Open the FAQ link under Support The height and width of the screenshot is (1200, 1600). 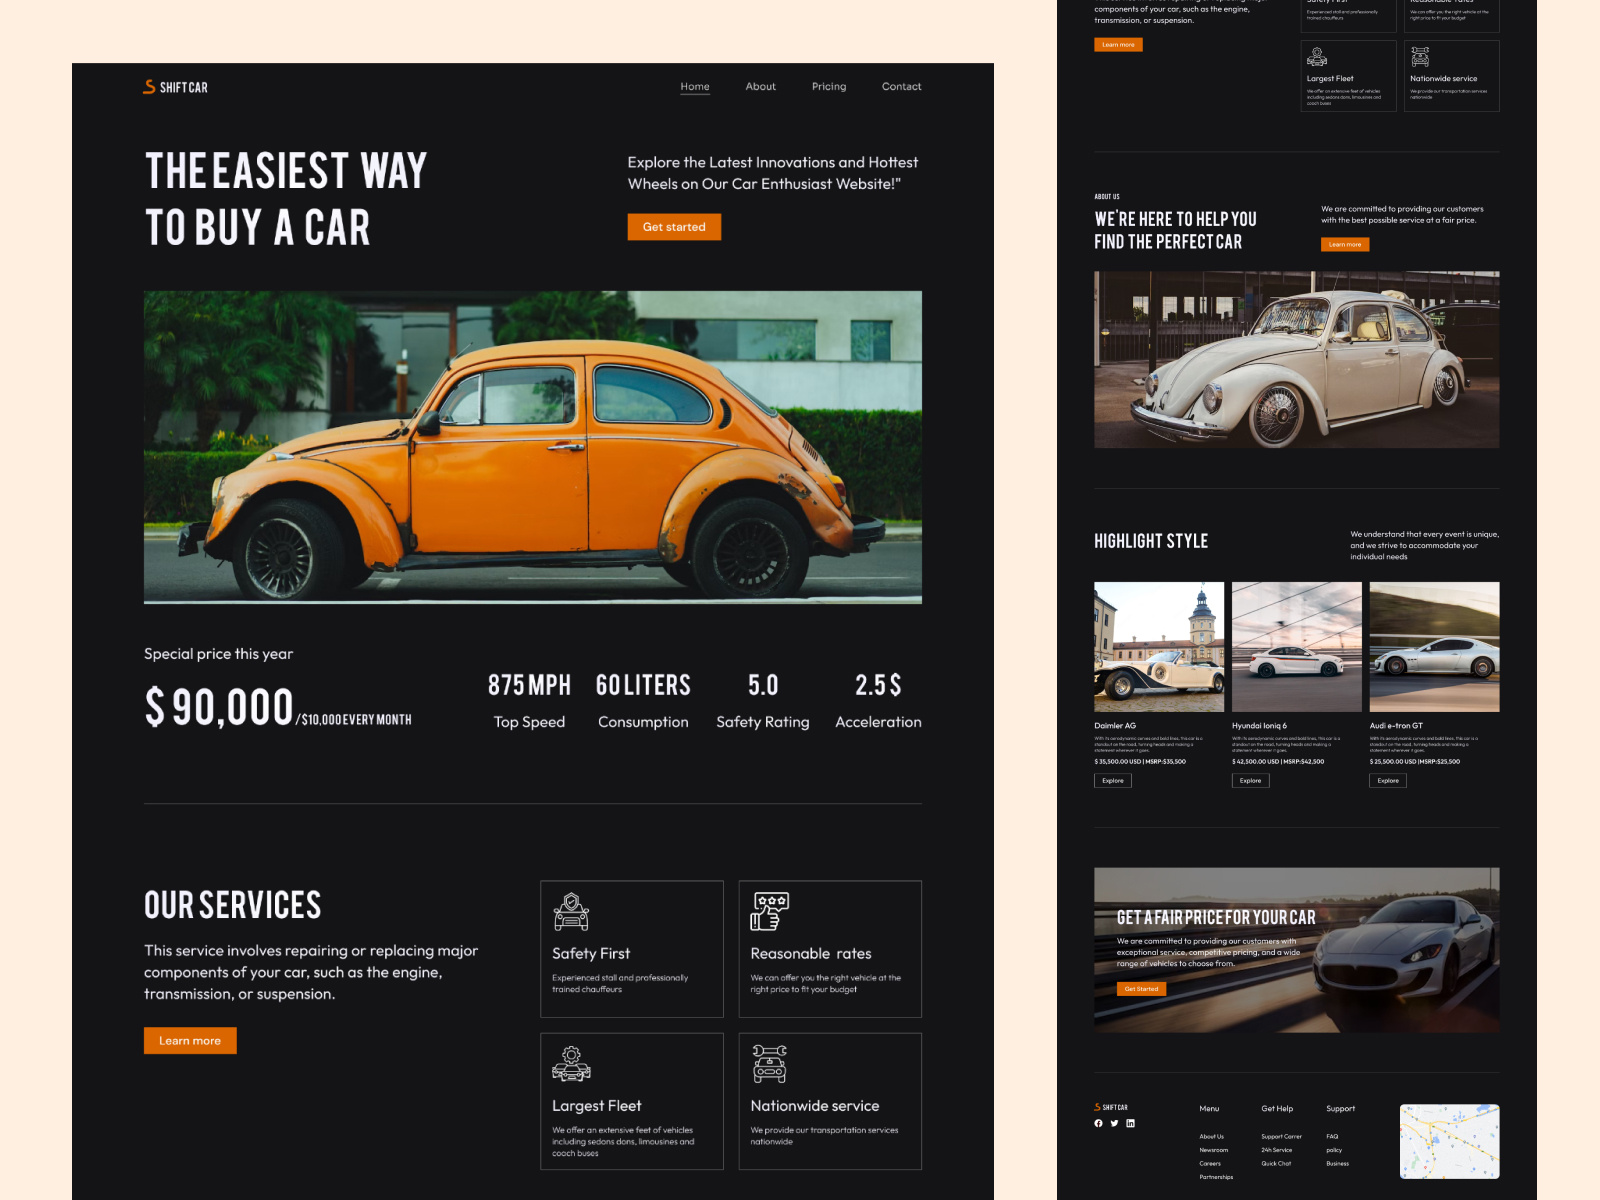(1331, 1136)
